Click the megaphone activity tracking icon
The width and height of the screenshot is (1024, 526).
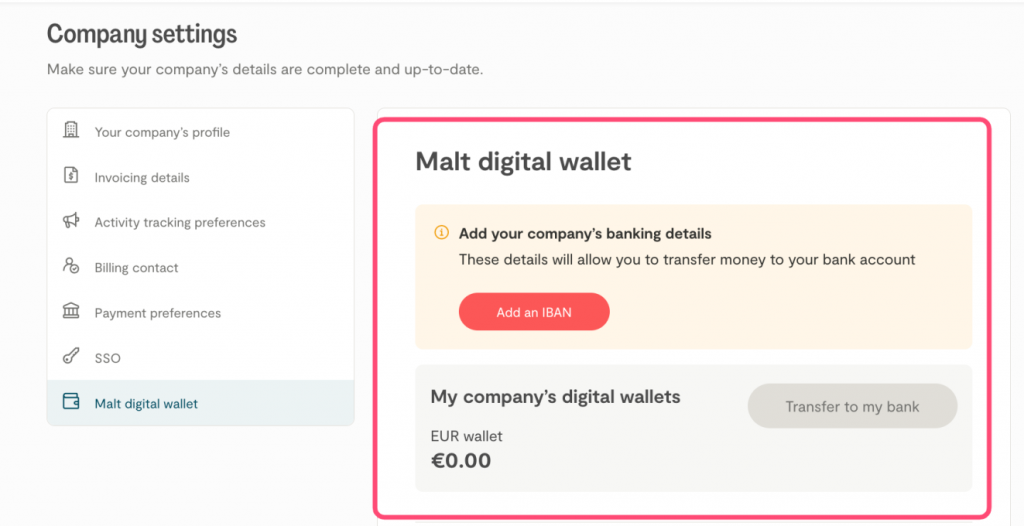pyautogui.click(x=71, y=221)
